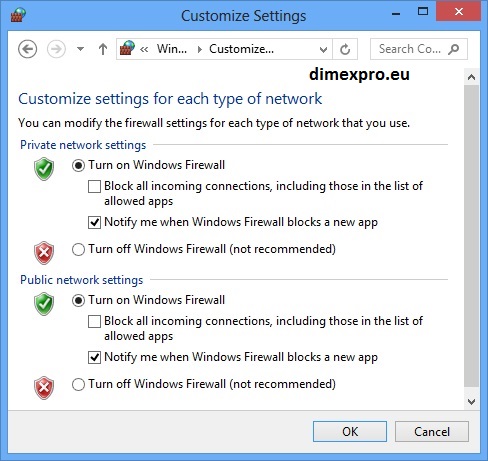The width and height of the screenshot is (488, 461).
Task: Click the 'Win...' breadcrumb in the address bar
Action: coord(172,49)
